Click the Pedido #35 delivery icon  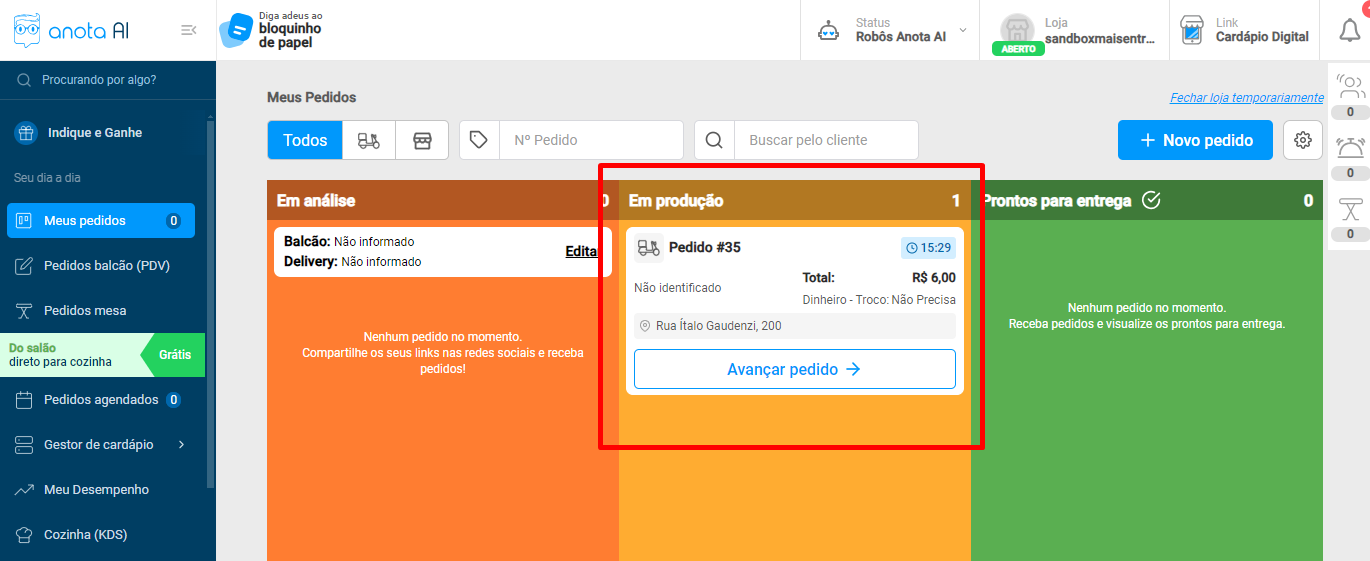pyautogui.click(x=649, y=248)
